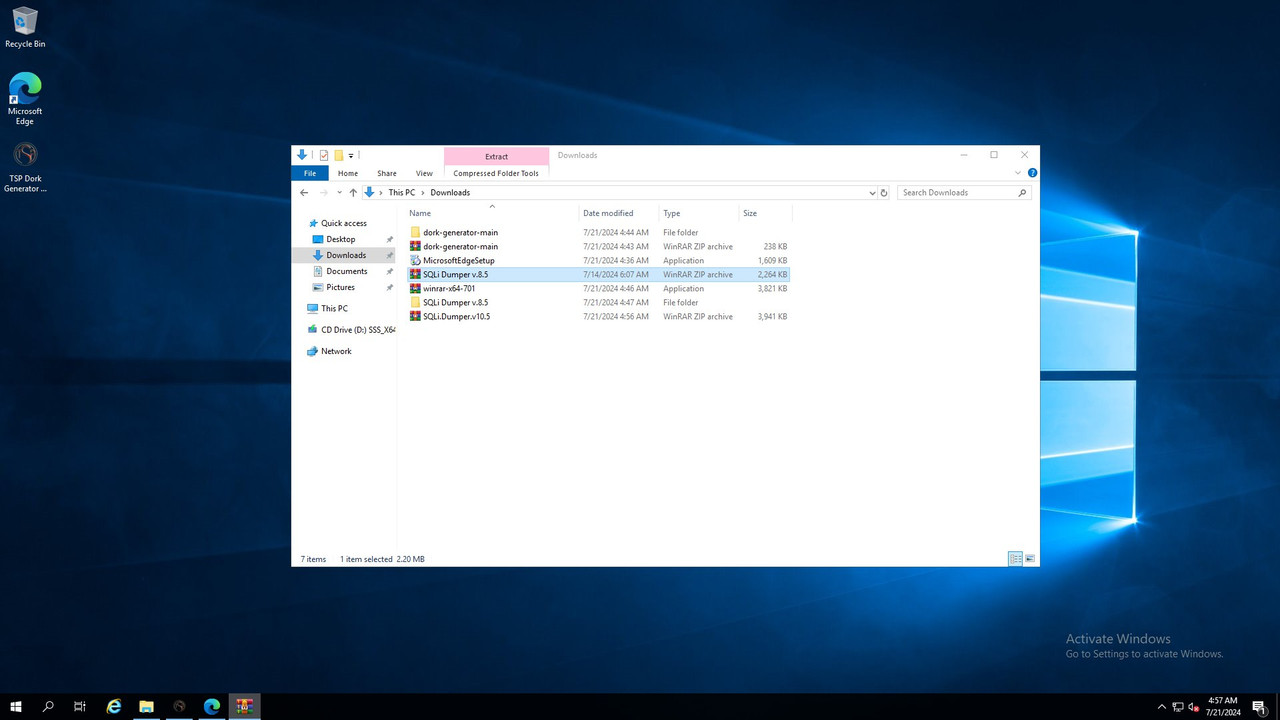Open the Recycle Bin desktop icon
1280x720 pixels.
[25, 28]
